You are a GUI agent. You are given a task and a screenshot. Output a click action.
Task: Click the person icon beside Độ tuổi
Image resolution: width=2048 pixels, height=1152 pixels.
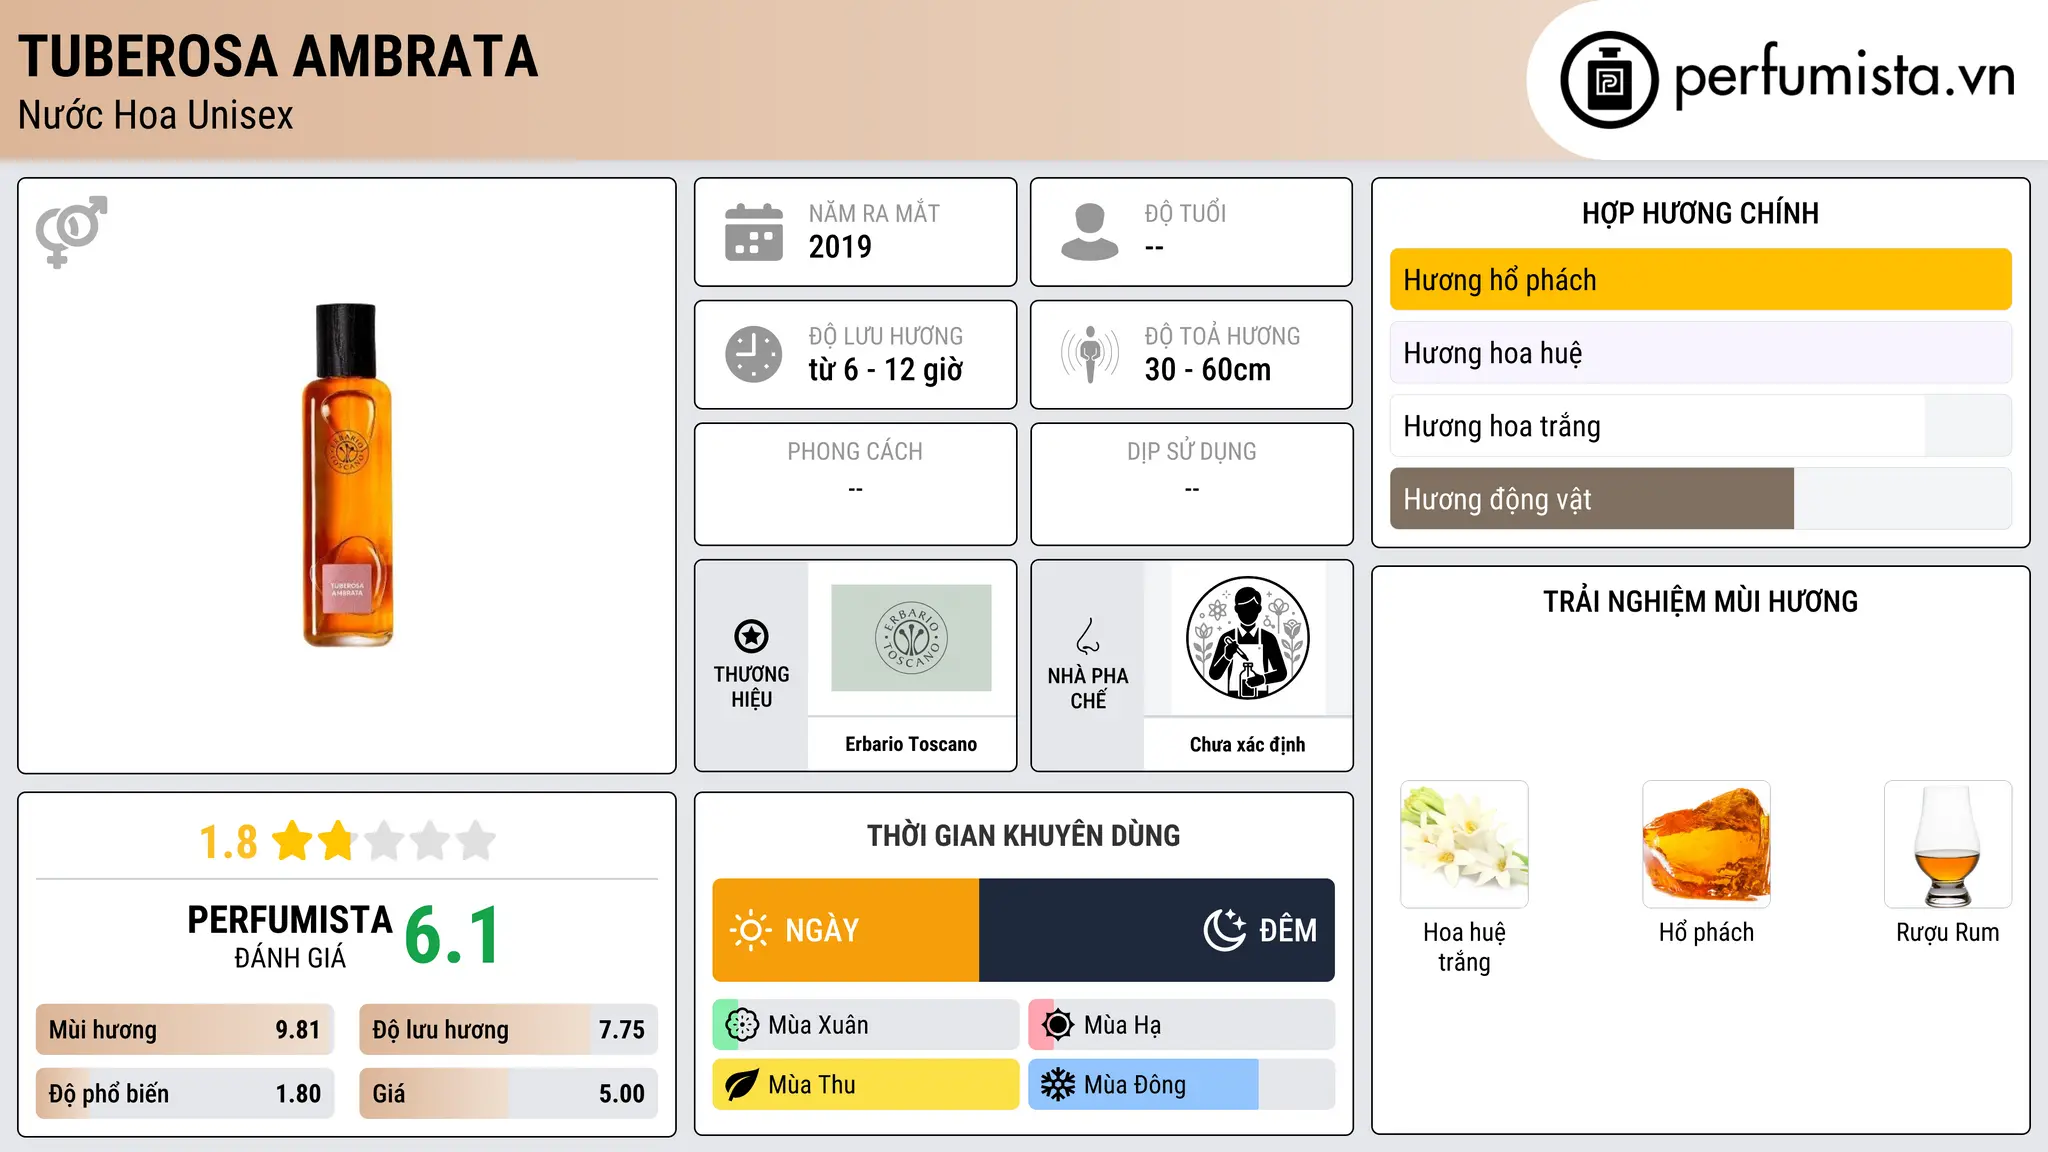(1089, 232)
